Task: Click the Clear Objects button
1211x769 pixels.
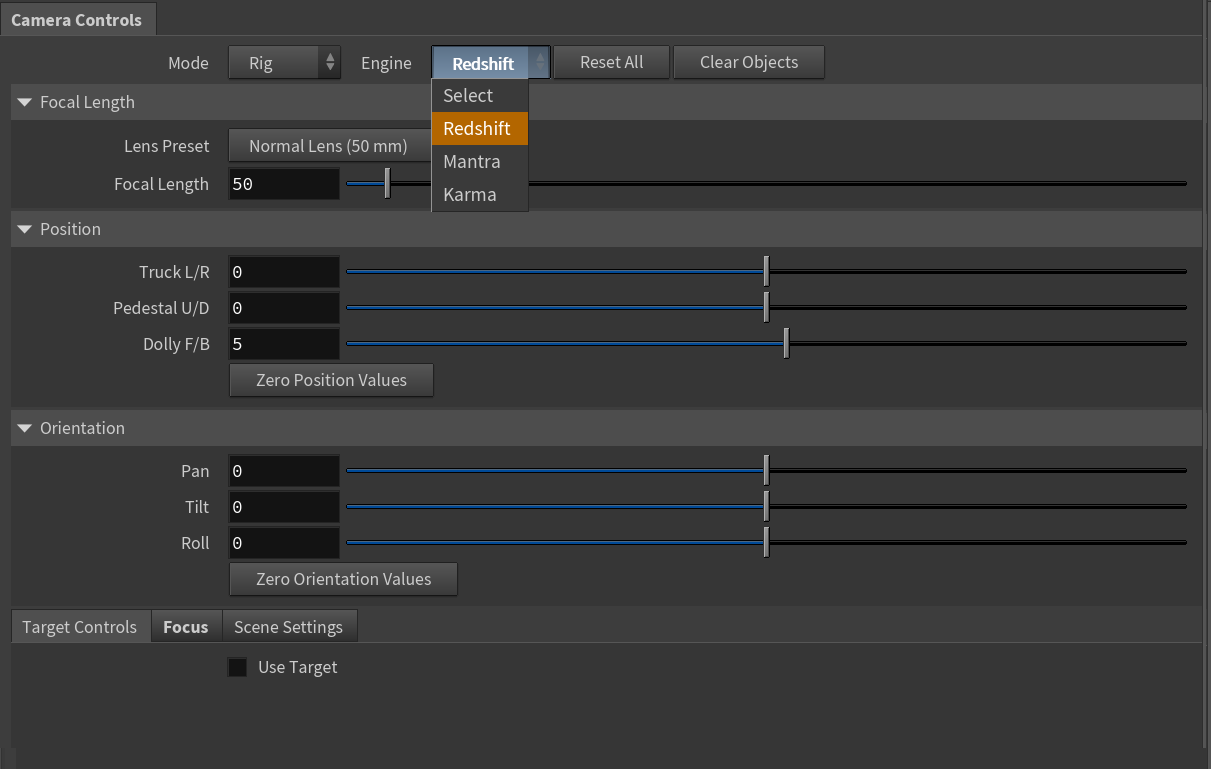Action: tap(749, 62)
